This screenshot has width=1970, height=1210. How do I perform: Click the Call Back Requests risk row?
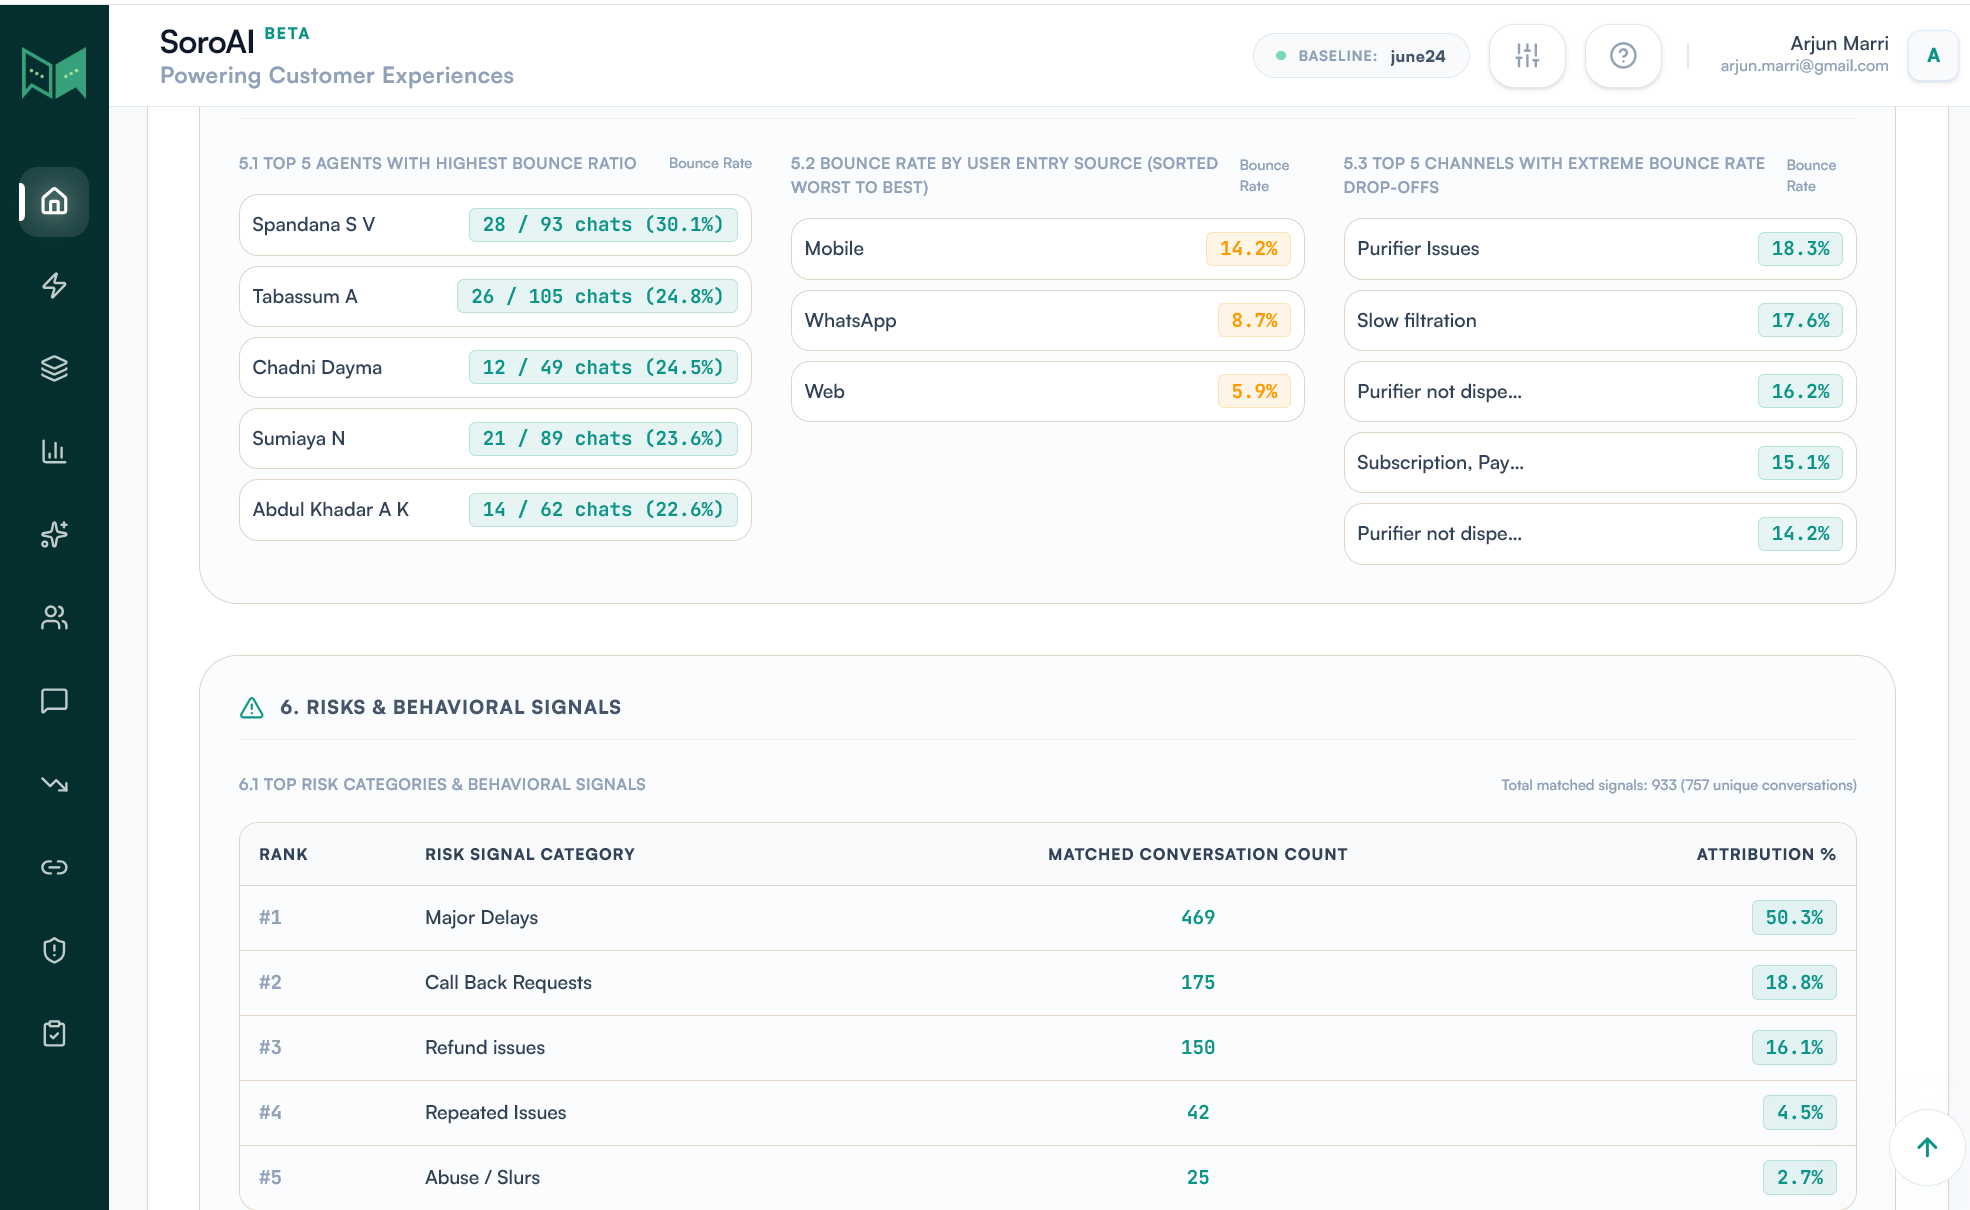click(x=1048, y=983)
